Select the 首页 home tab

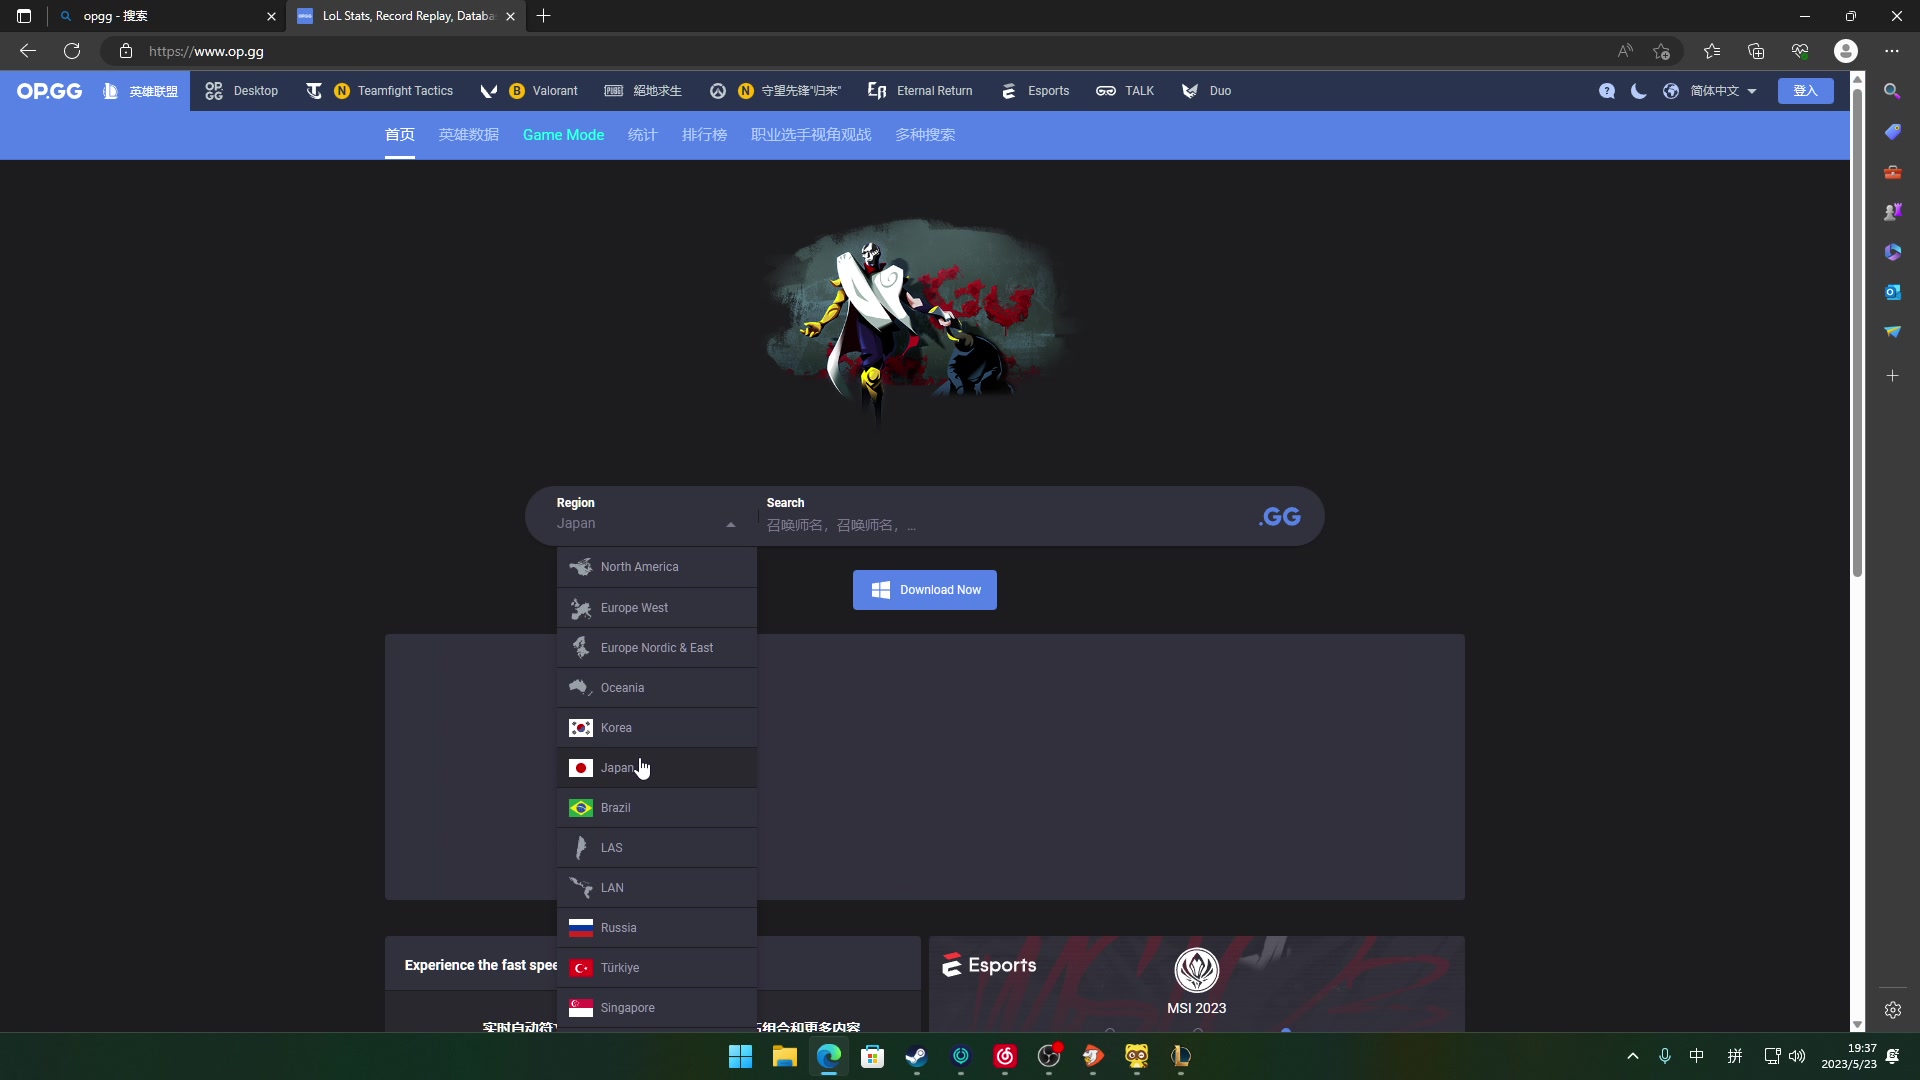(400, 135)
